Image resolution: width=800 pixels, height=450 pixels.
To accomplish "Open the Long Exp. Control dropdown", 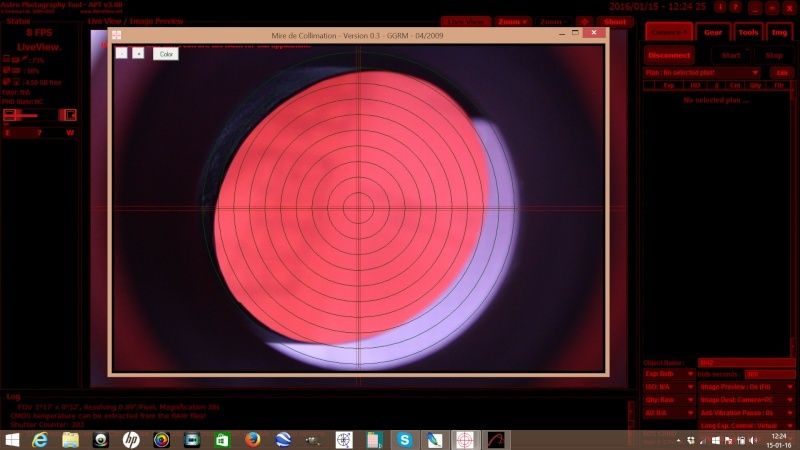I will [746, 426].
